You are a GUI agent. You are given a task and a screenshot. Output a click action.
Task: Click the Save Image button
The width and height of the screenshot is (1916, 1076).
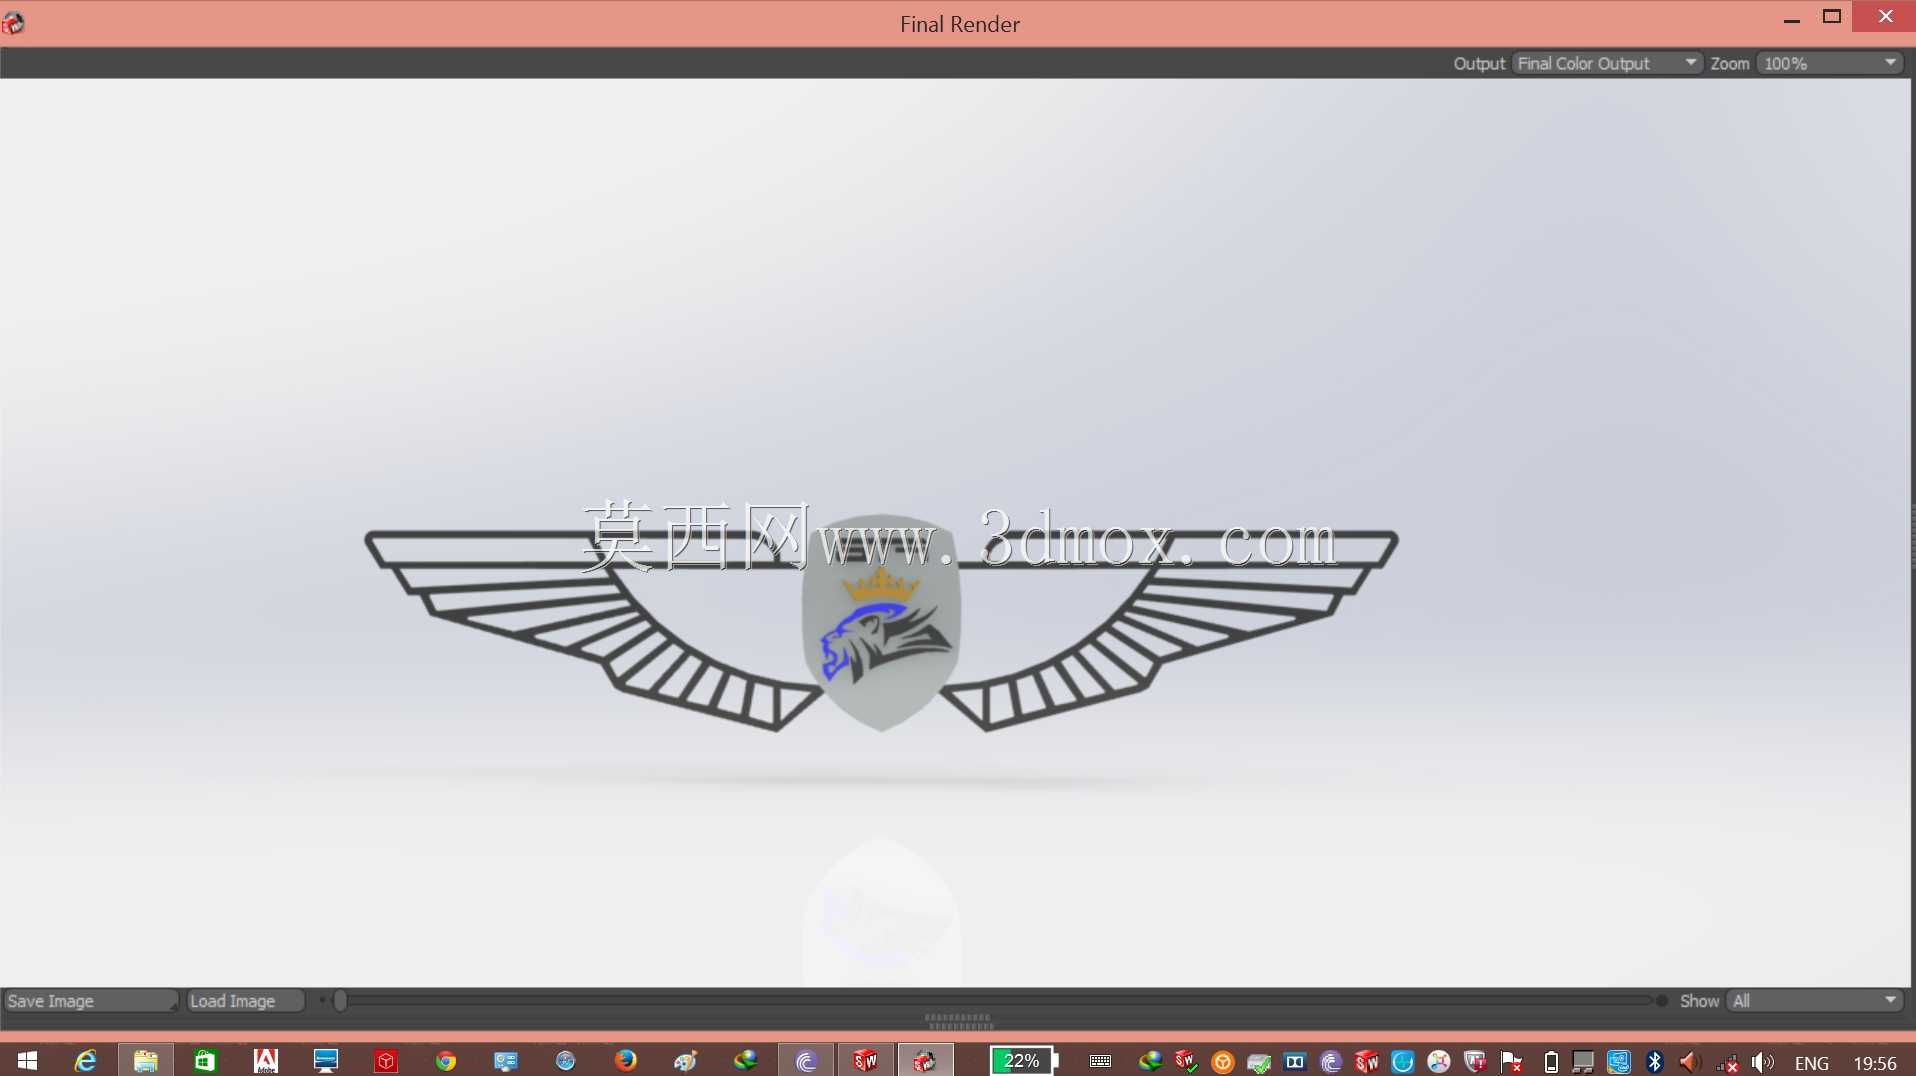[x=90, y=1001]
